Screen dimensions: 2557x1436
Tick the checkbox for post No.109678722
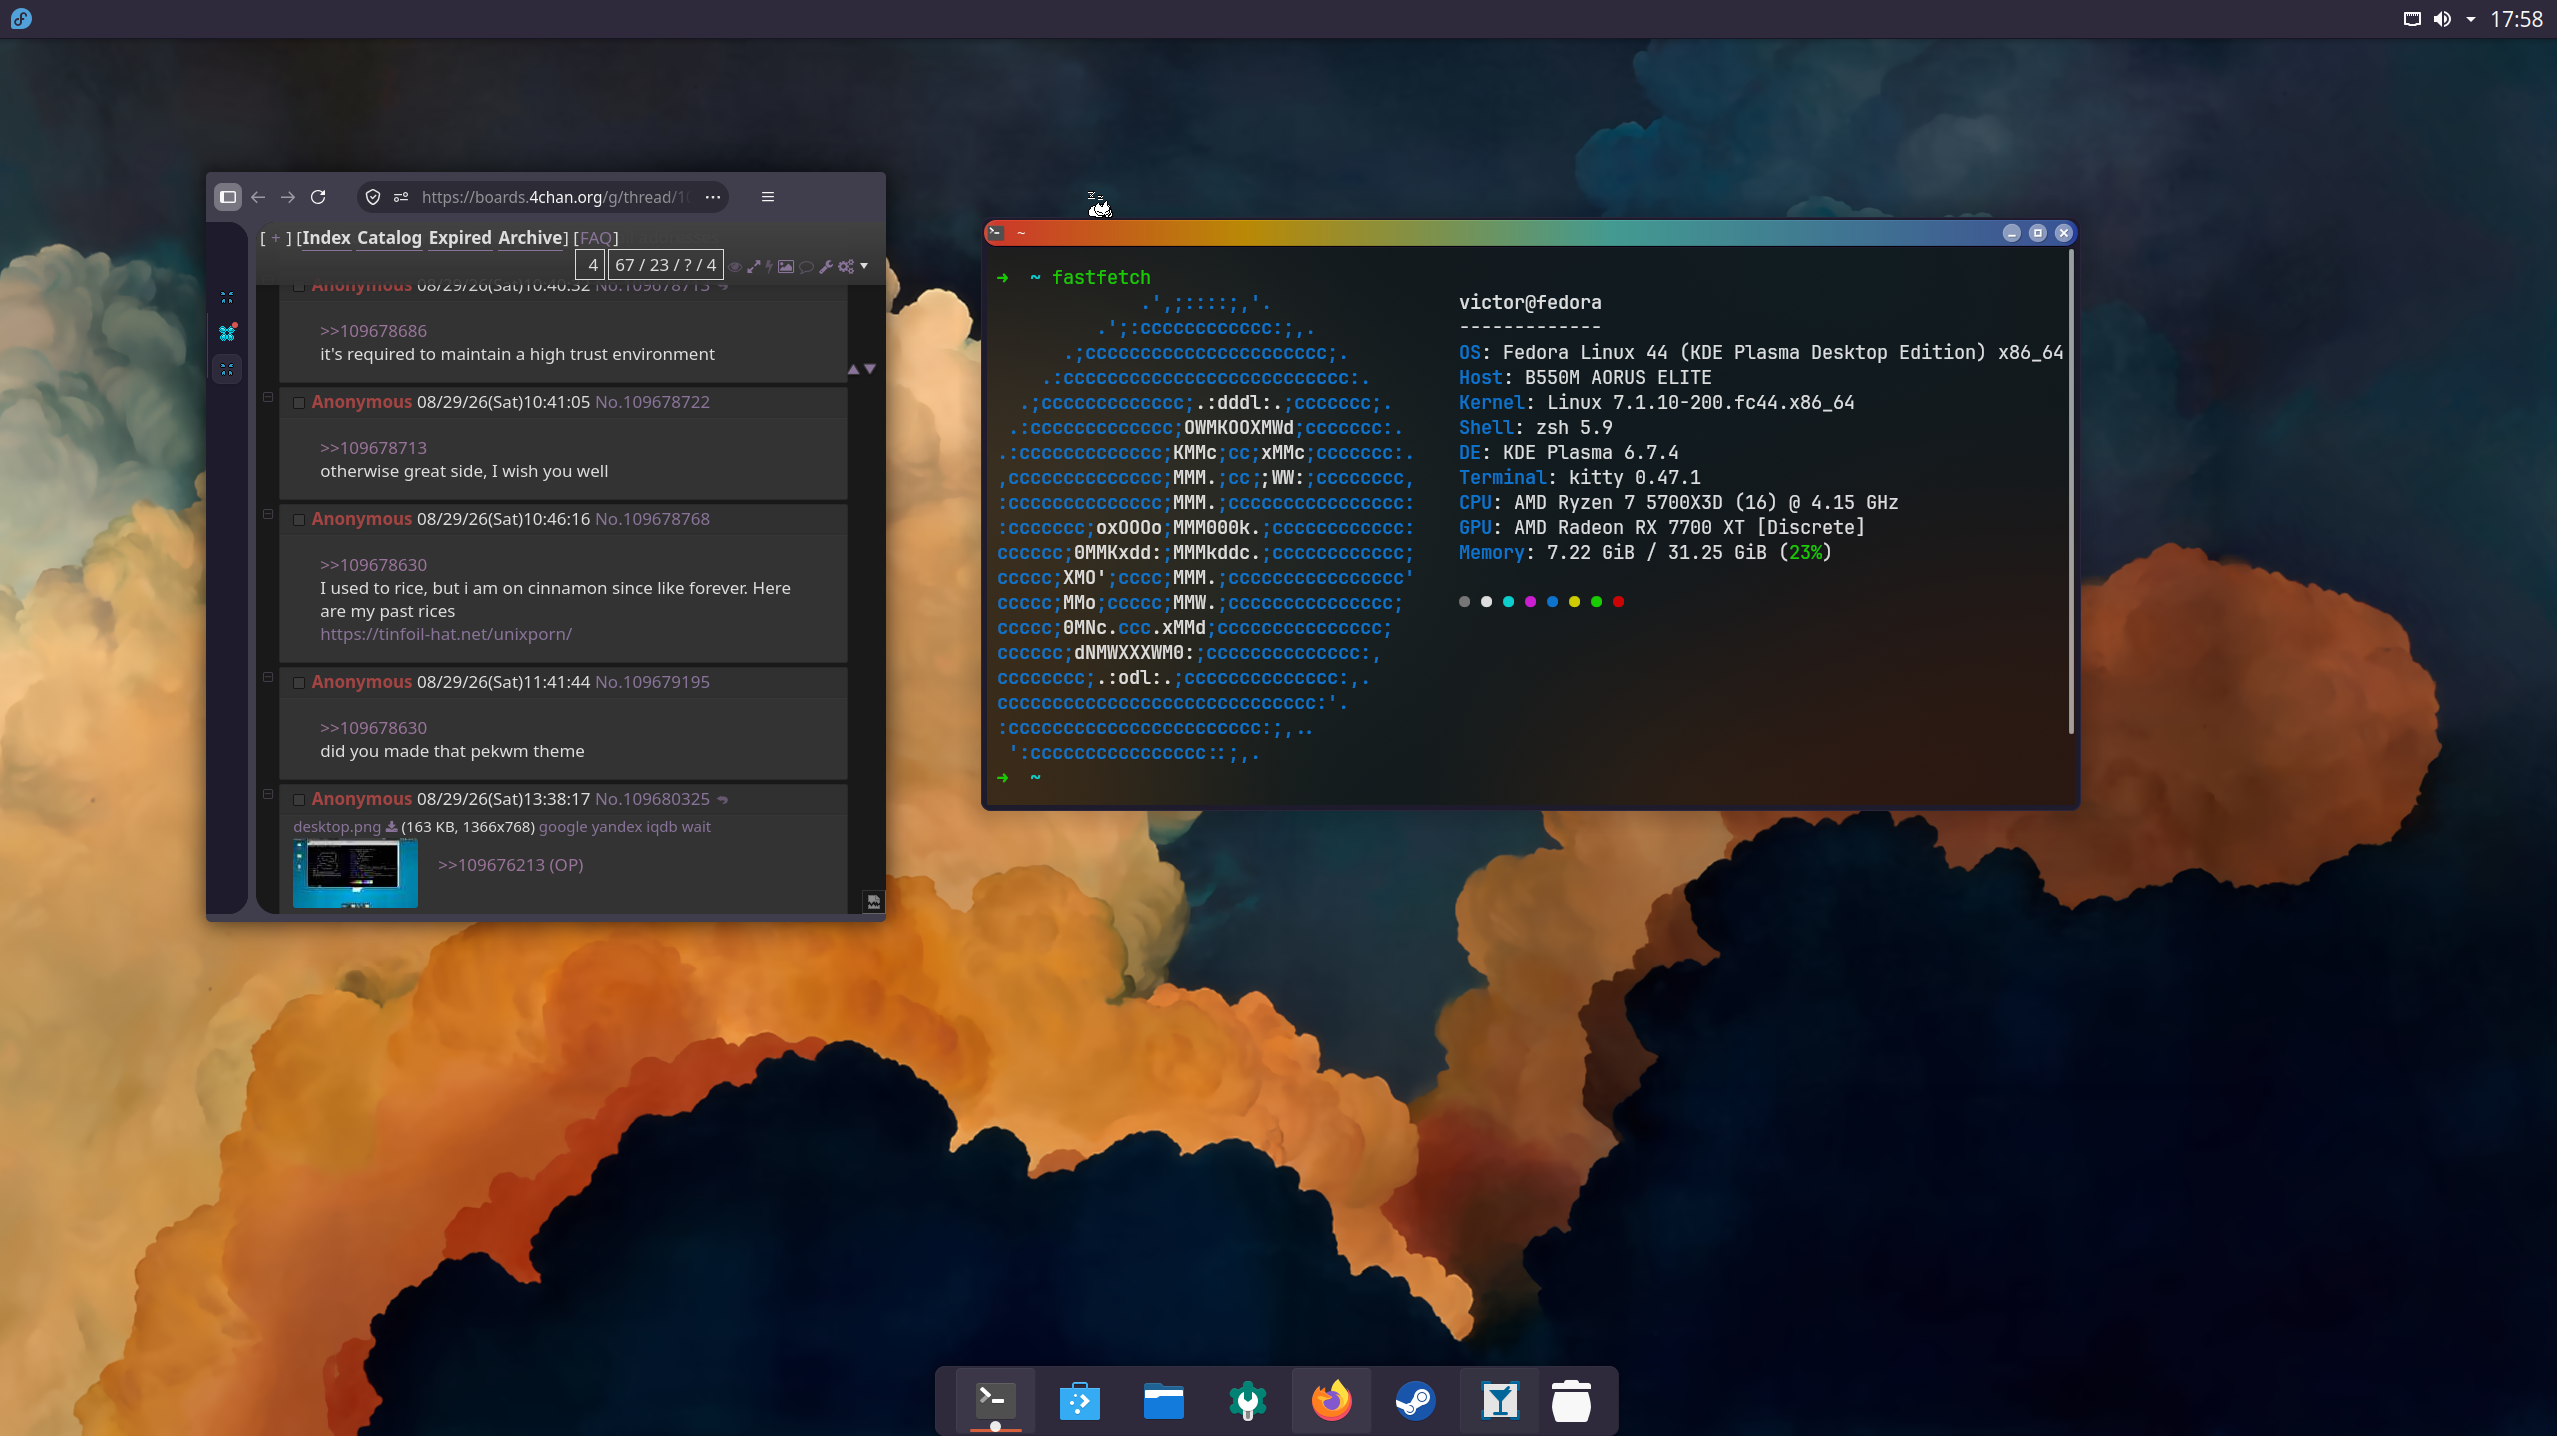[299, 403]
